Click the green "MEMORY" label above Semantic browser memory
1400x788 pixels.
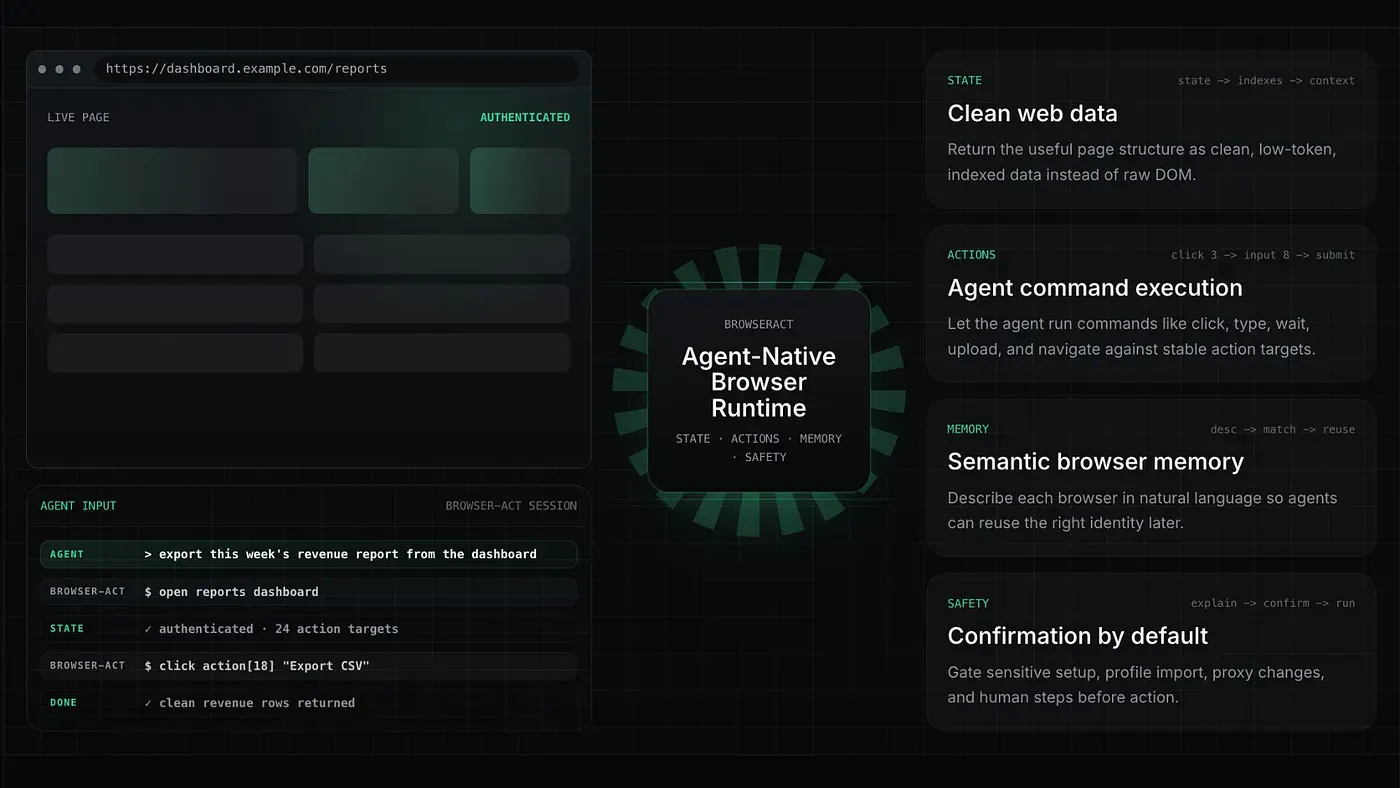click(968, 429)
